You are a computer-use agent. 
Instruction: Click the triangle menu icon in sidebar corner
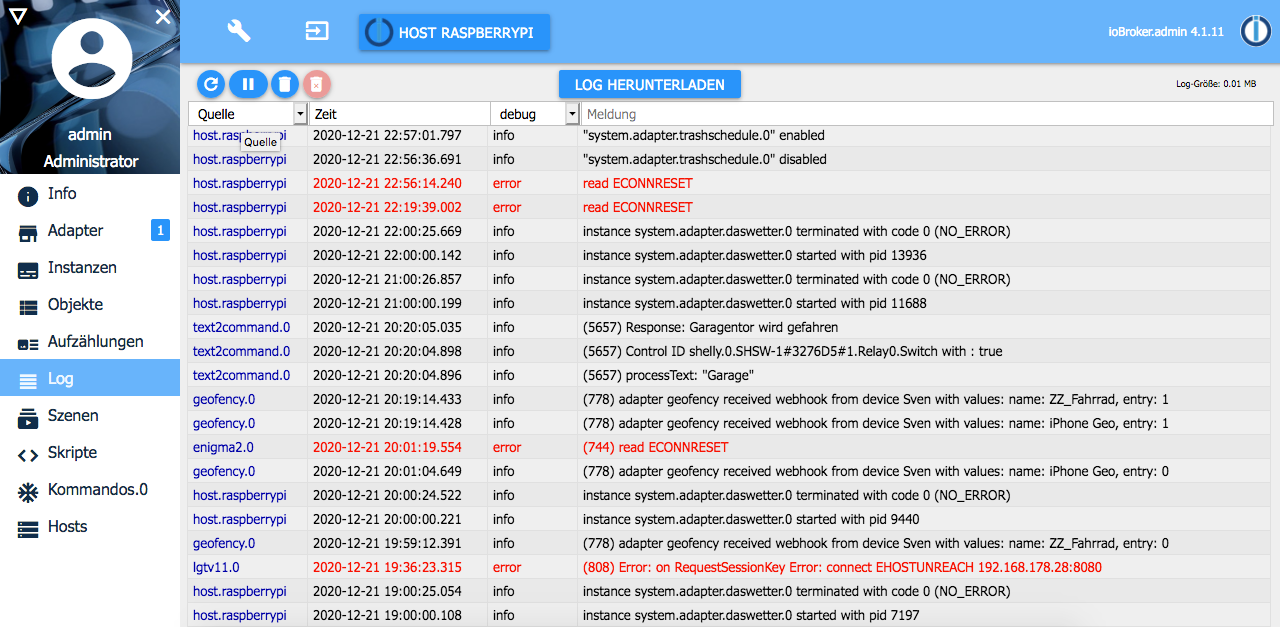pyautogui.click(x=18, y=16)
